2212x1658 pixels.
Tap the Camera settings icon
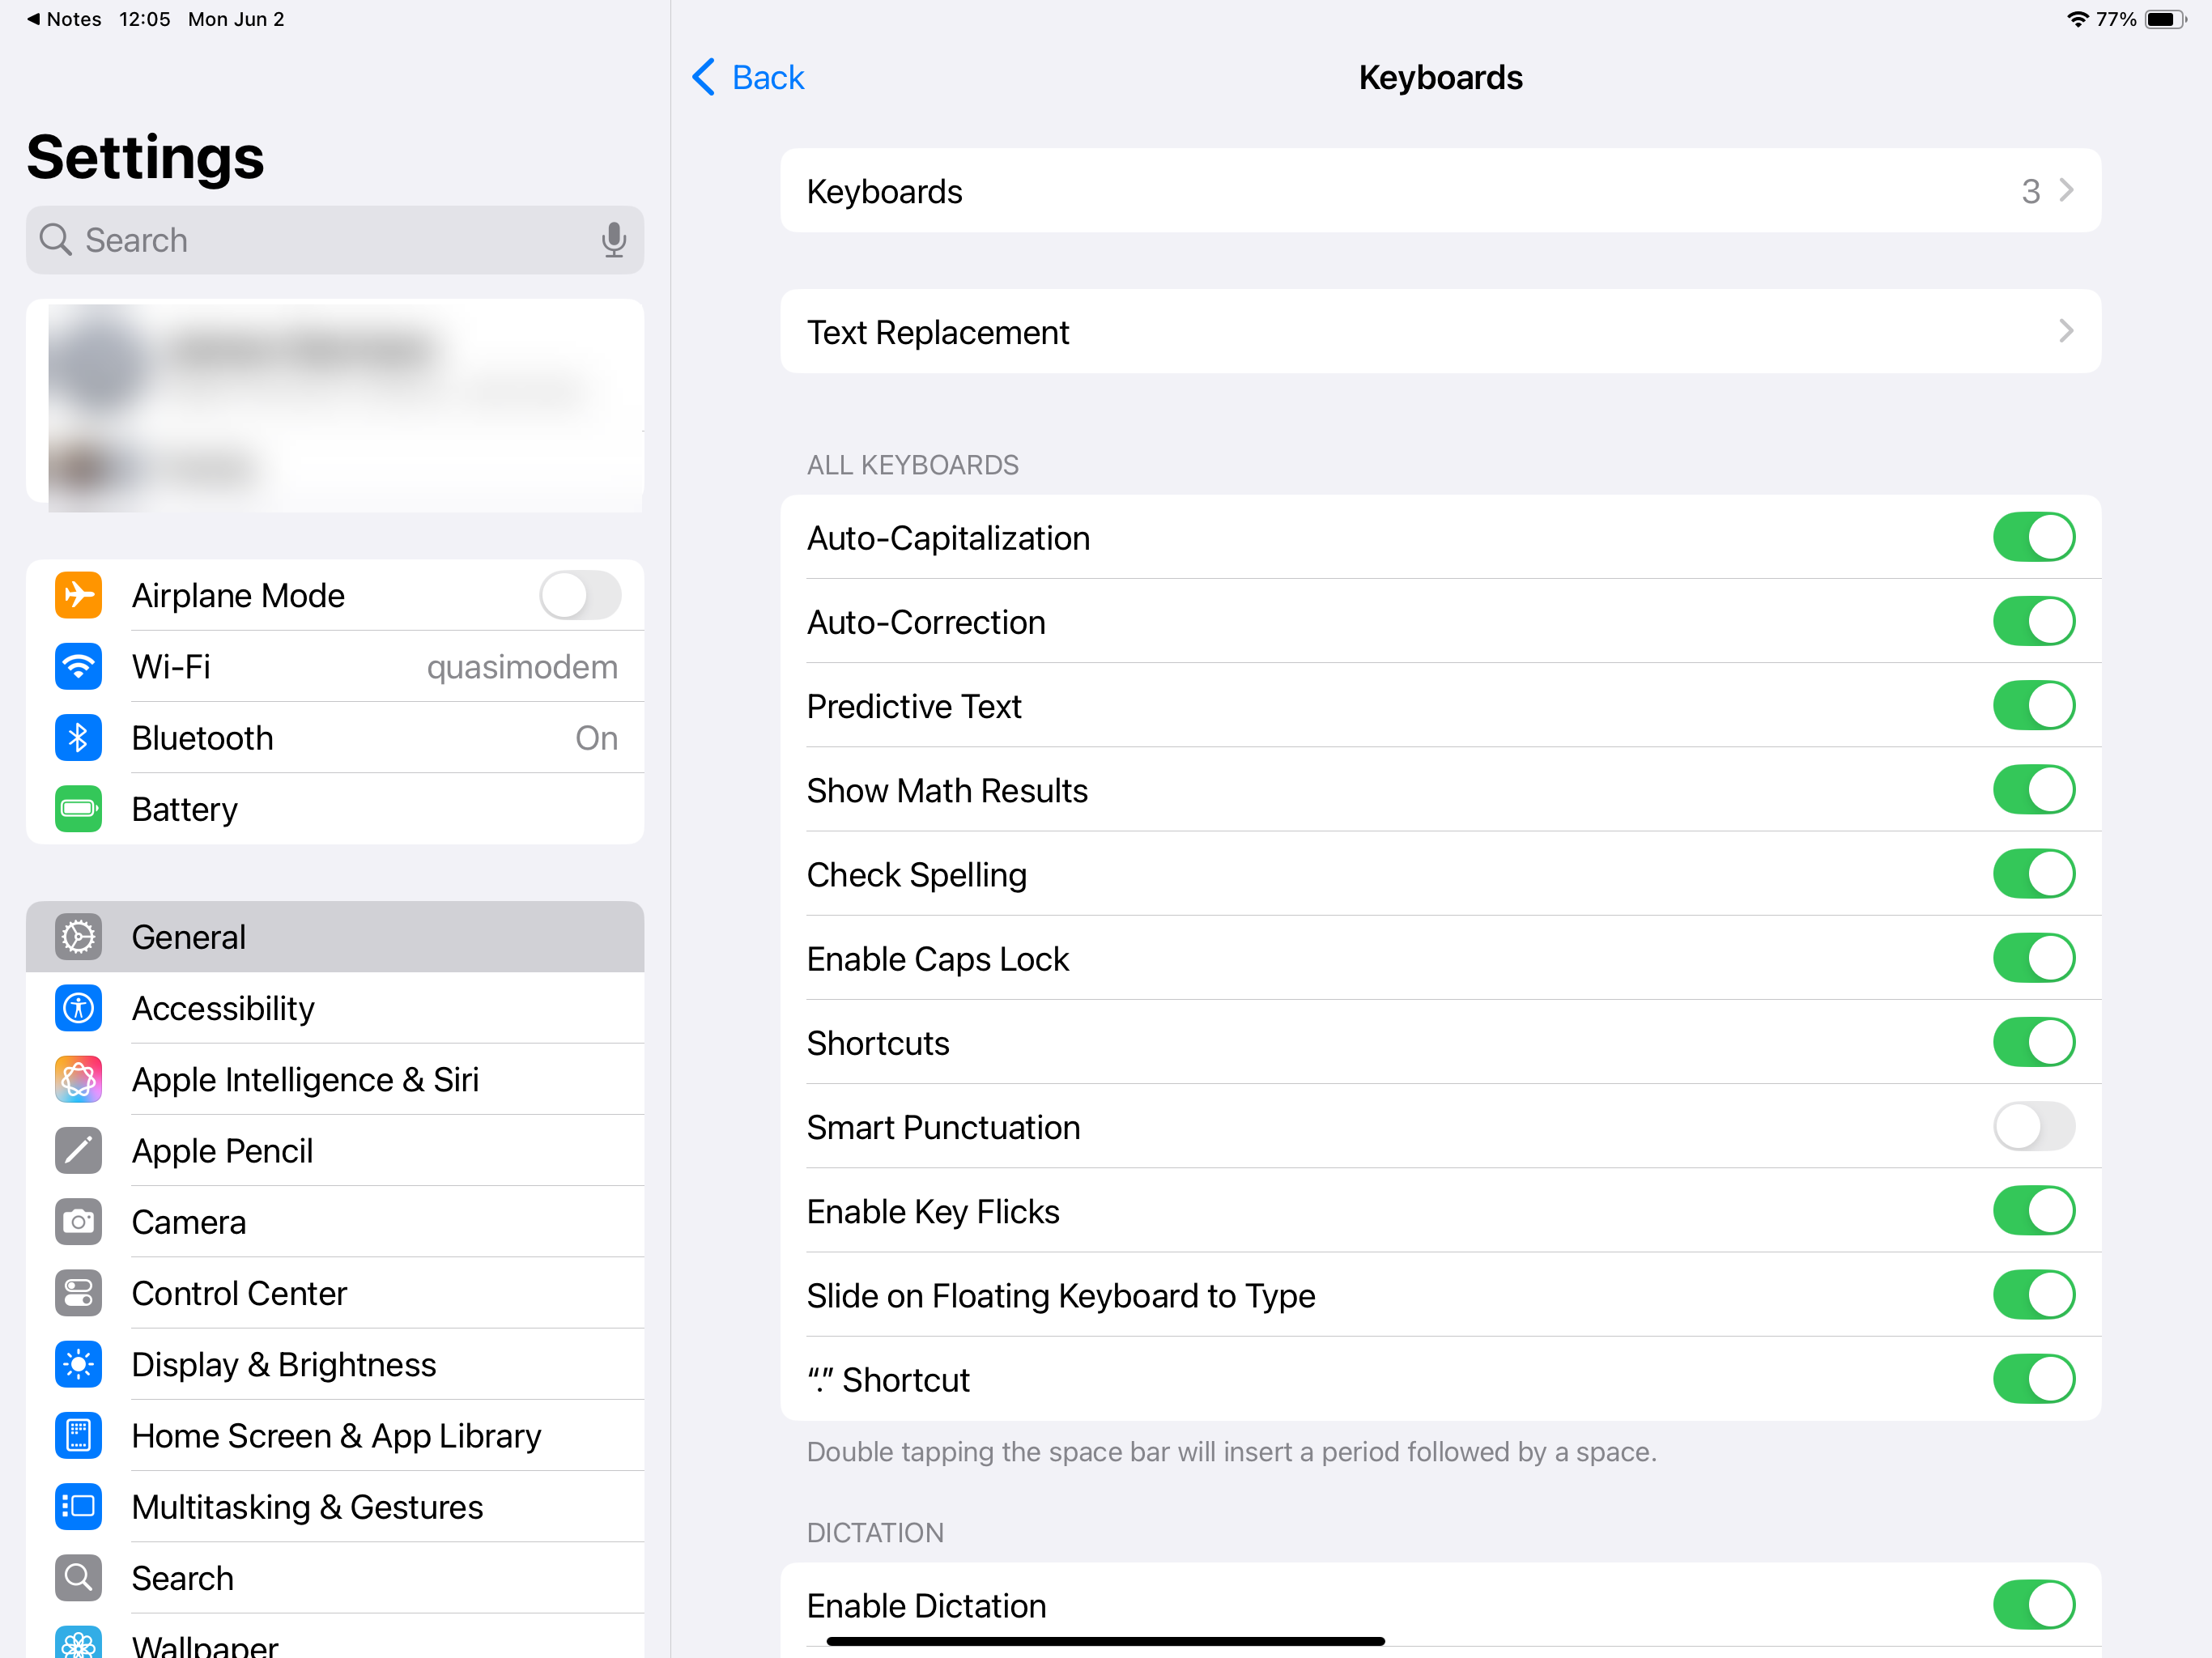(x=78, y=1222)
